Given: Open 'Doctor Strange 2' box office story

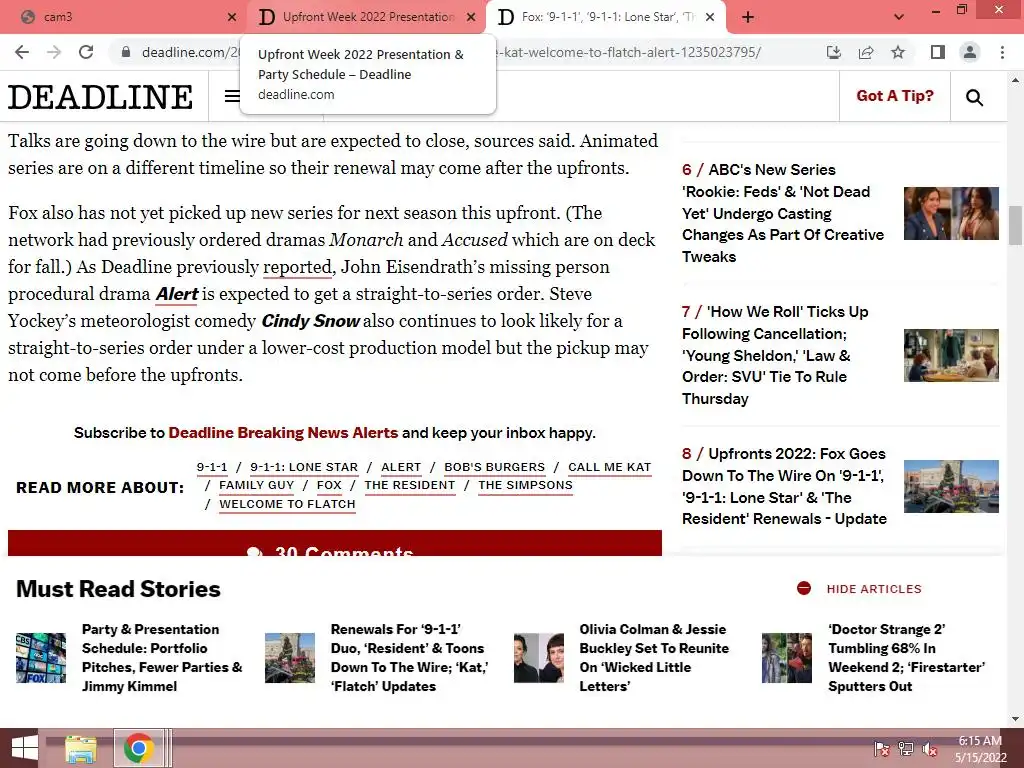Looking at the screenshot, I should point(906,658).
